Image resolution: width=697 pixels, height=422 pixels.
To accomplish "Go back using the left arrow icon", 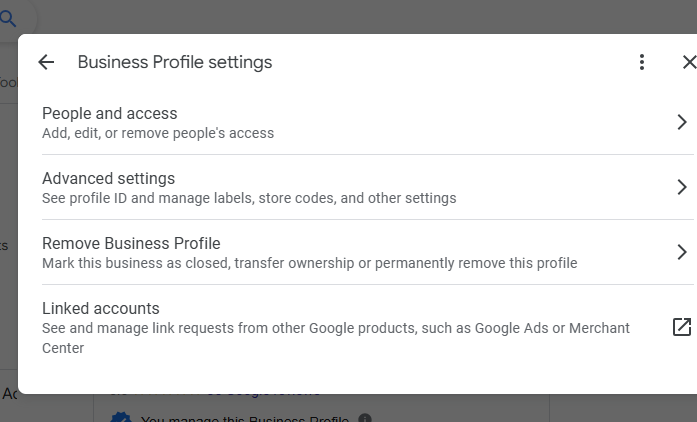I will click(x=46, y=62).
